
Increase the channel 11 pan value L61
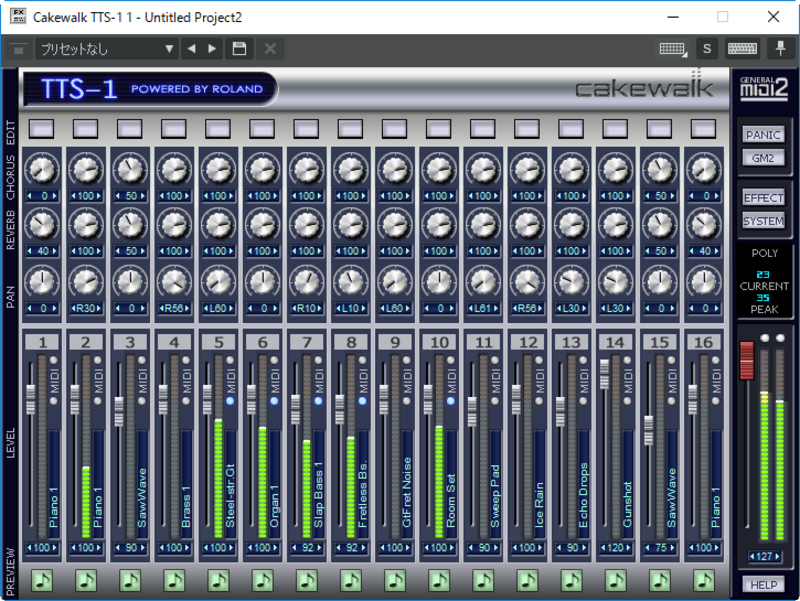[x=495, y=308]
